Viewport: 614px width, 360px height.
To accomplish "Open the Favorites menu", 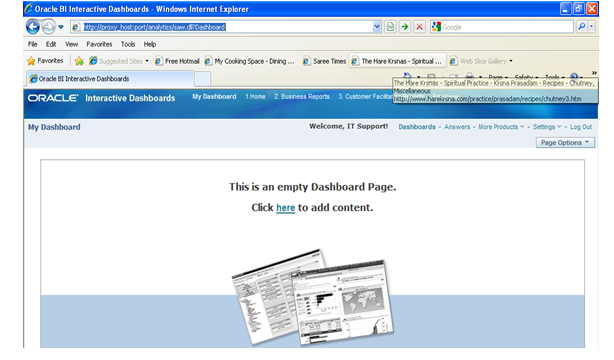I will click(99, 44).
